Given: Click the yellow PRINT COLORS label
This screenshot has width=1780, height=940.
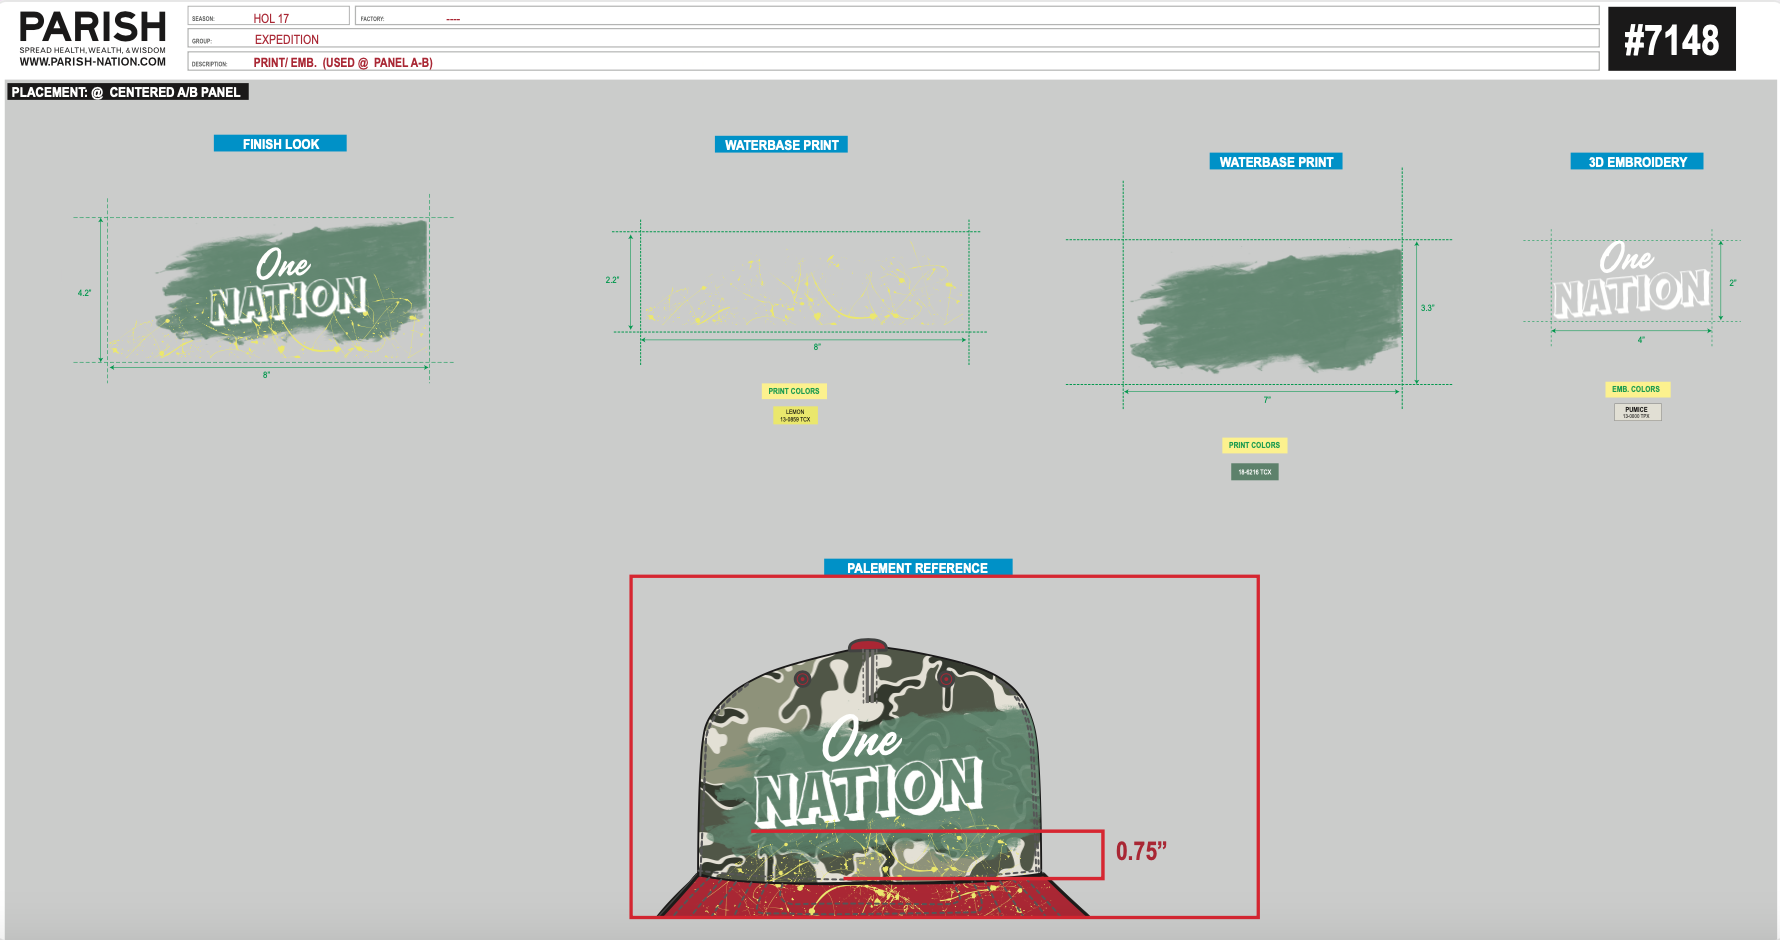Looking at the screenshot, I should pyautogui.click(x=793, y=390).
